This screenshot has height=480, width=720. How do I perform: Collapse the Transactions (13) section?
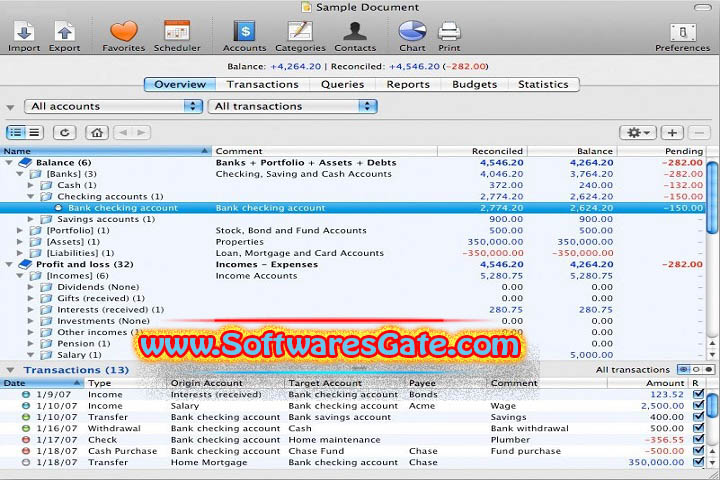[x=11, y=370]
